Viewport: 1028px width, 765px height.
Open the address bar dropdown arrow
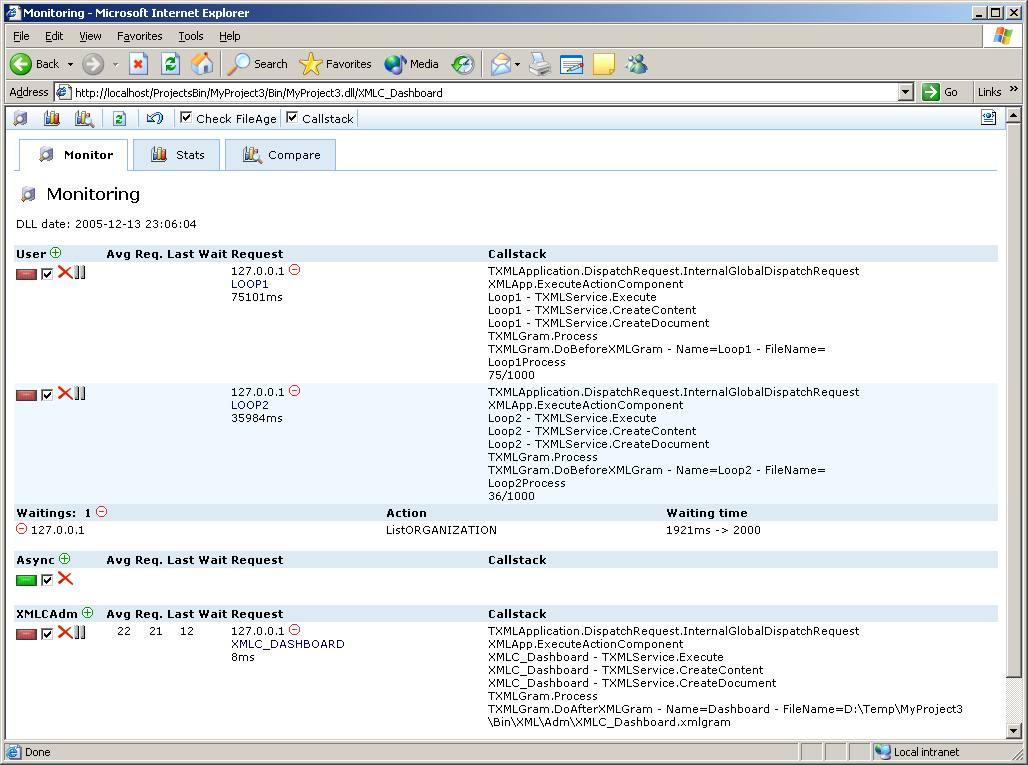(905, 92)
